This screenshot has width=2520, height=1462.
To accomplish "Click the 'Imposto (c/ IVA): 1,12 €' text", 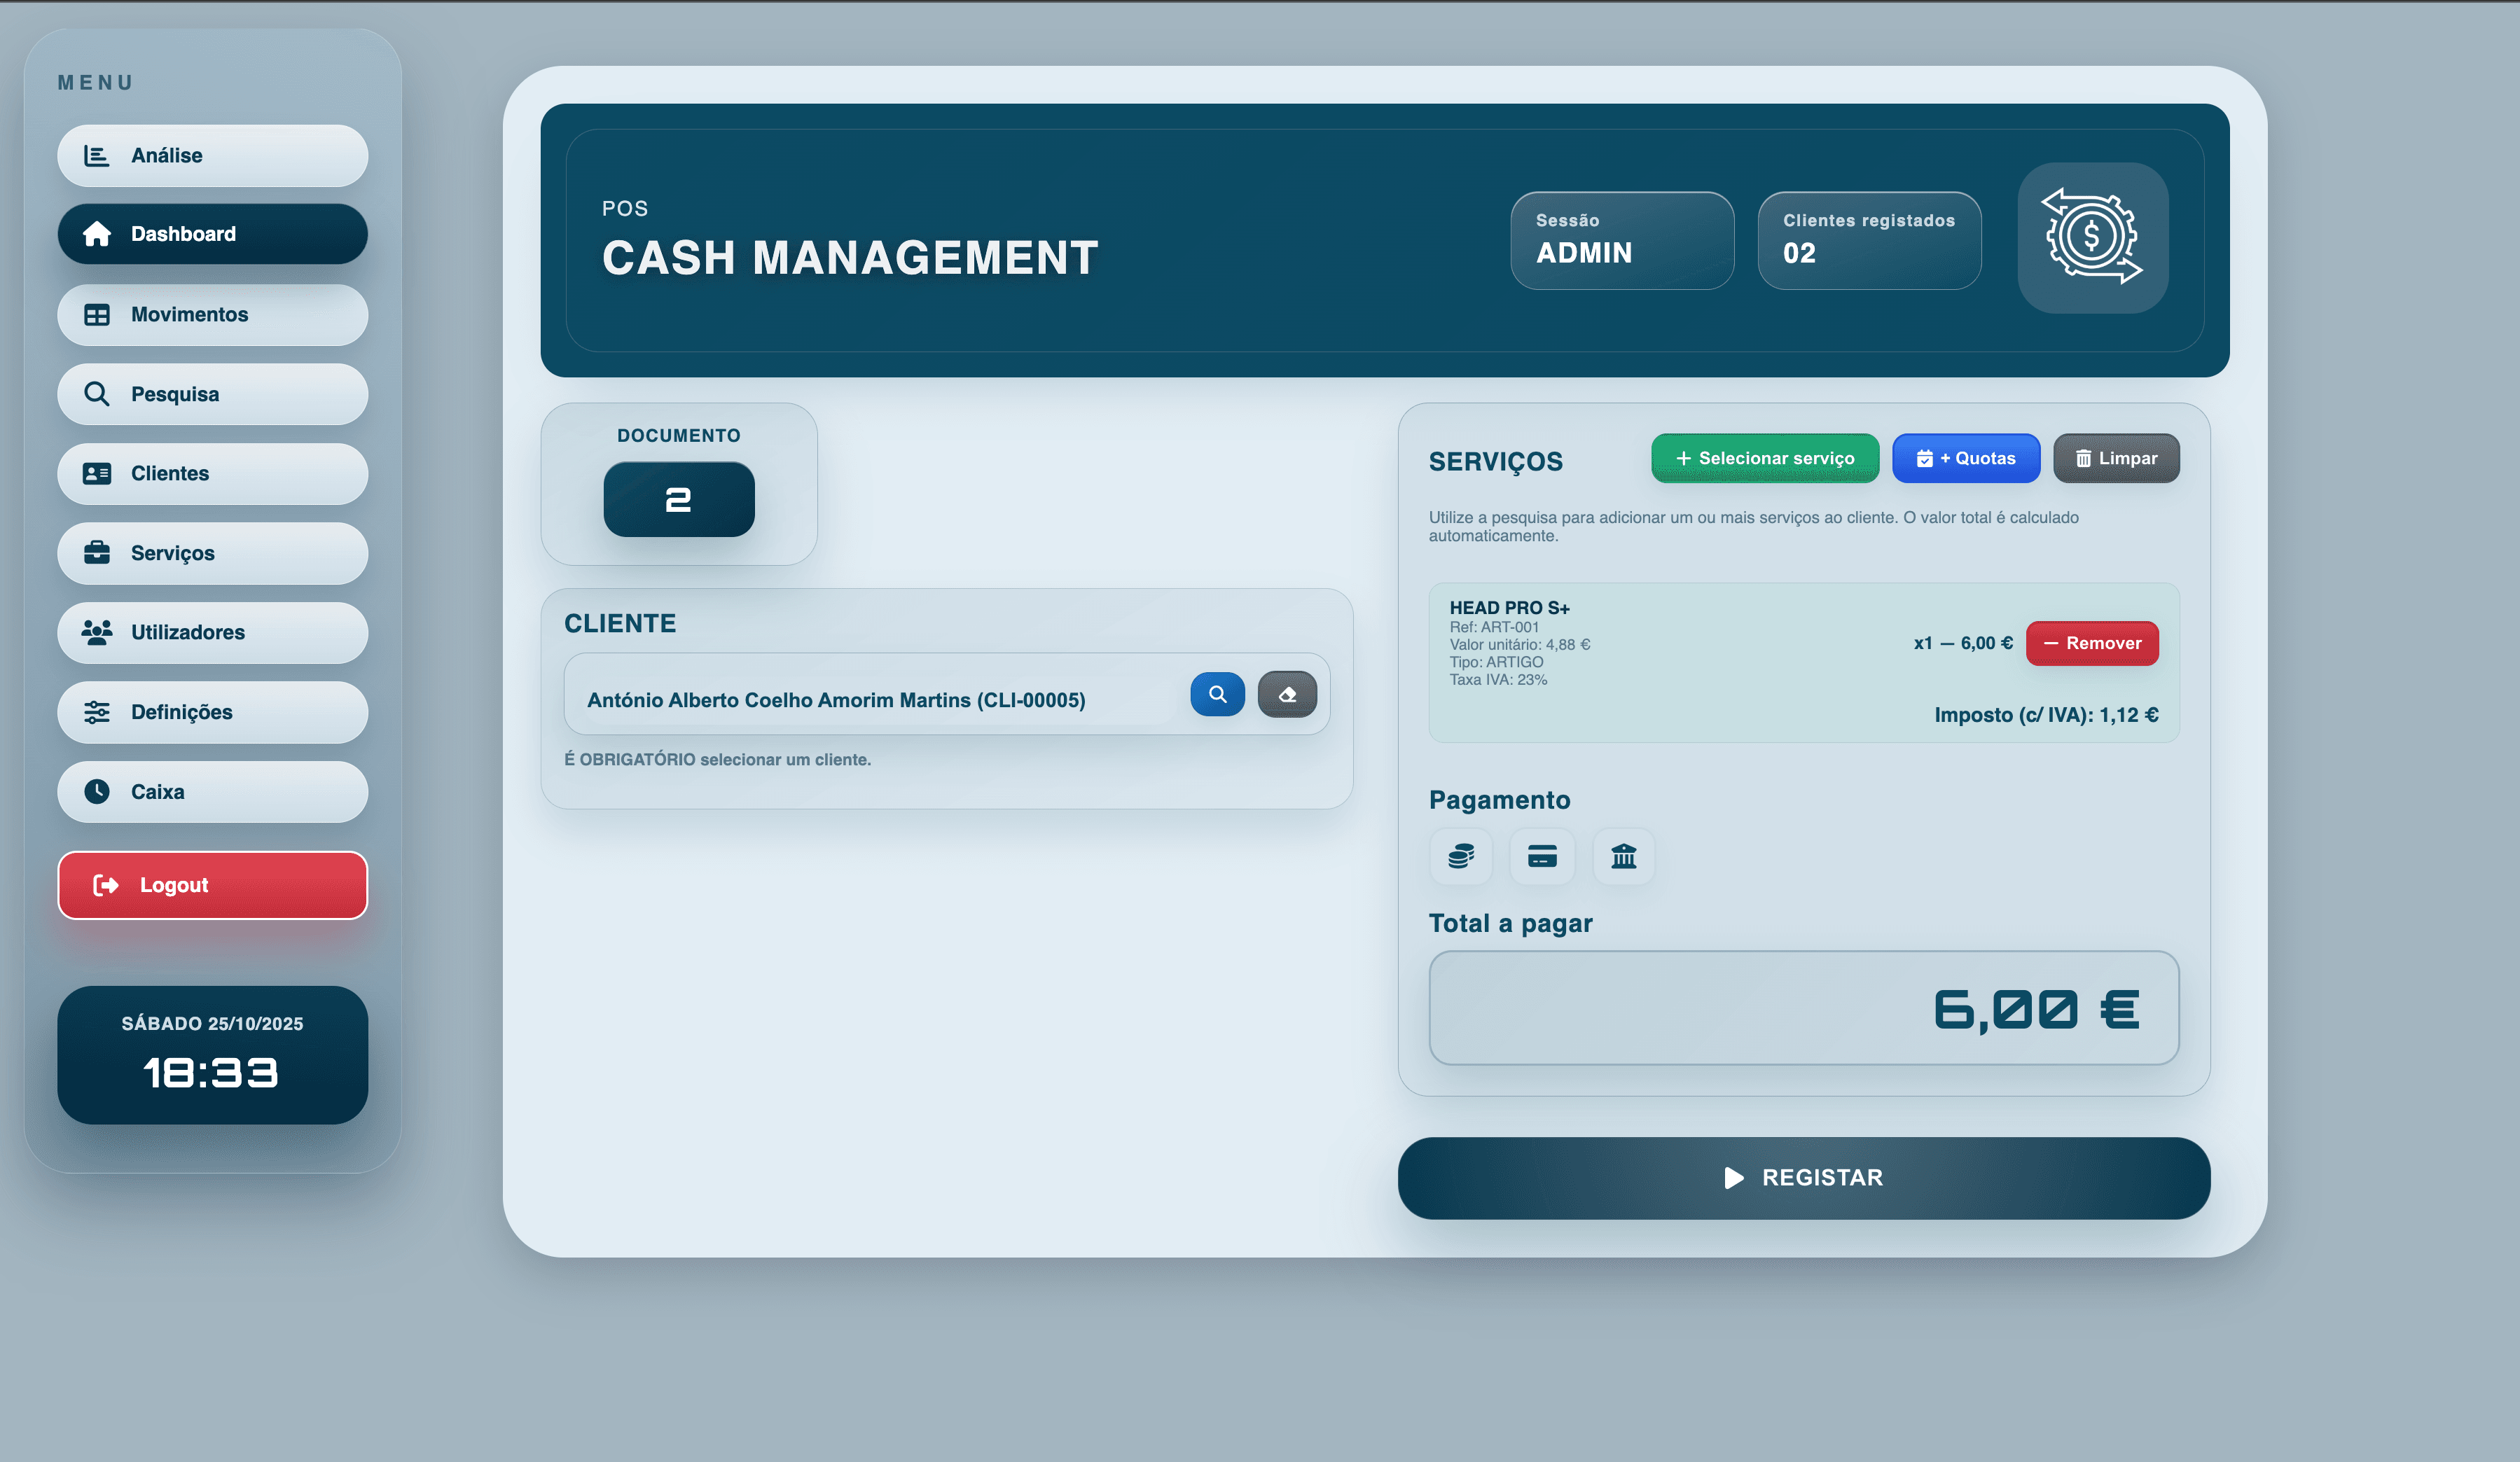I will click(2046, 715).
